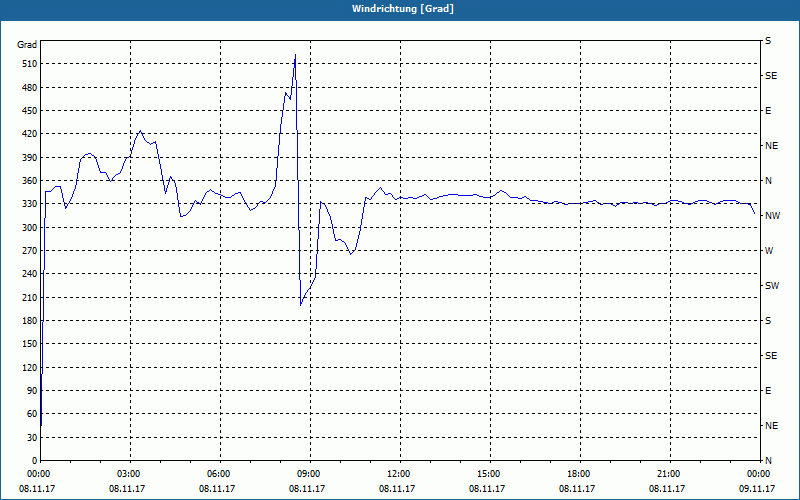Screen dimensions: 800x500
Task: Click the NW compass label
Action: click(772, 216)
